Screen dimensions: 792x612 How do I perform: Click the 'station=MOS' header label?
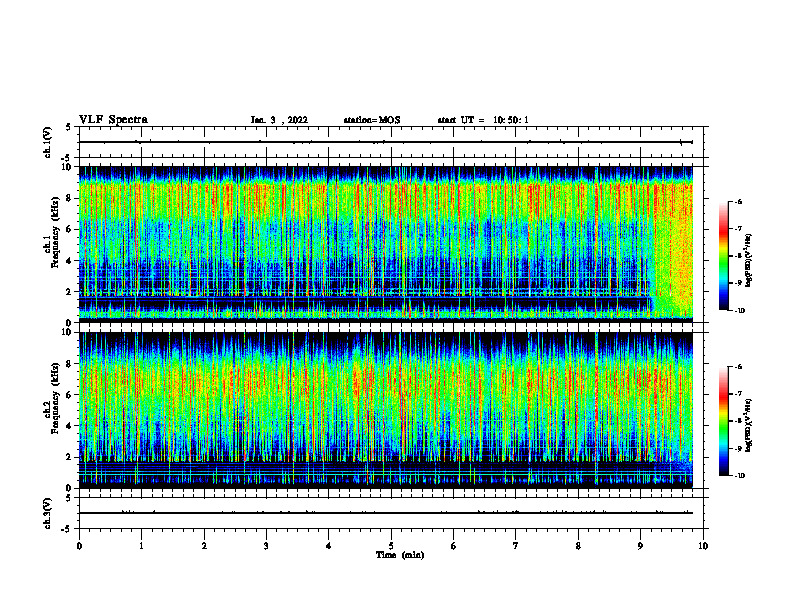point(372,120)
